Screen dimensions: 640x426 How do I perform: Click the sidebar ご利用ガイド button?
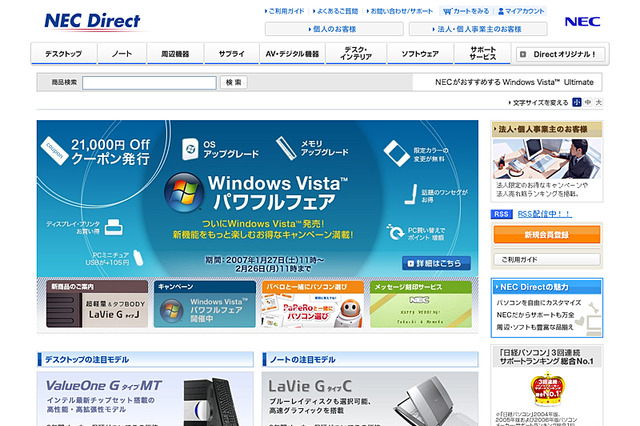click(x=547, y=260)
